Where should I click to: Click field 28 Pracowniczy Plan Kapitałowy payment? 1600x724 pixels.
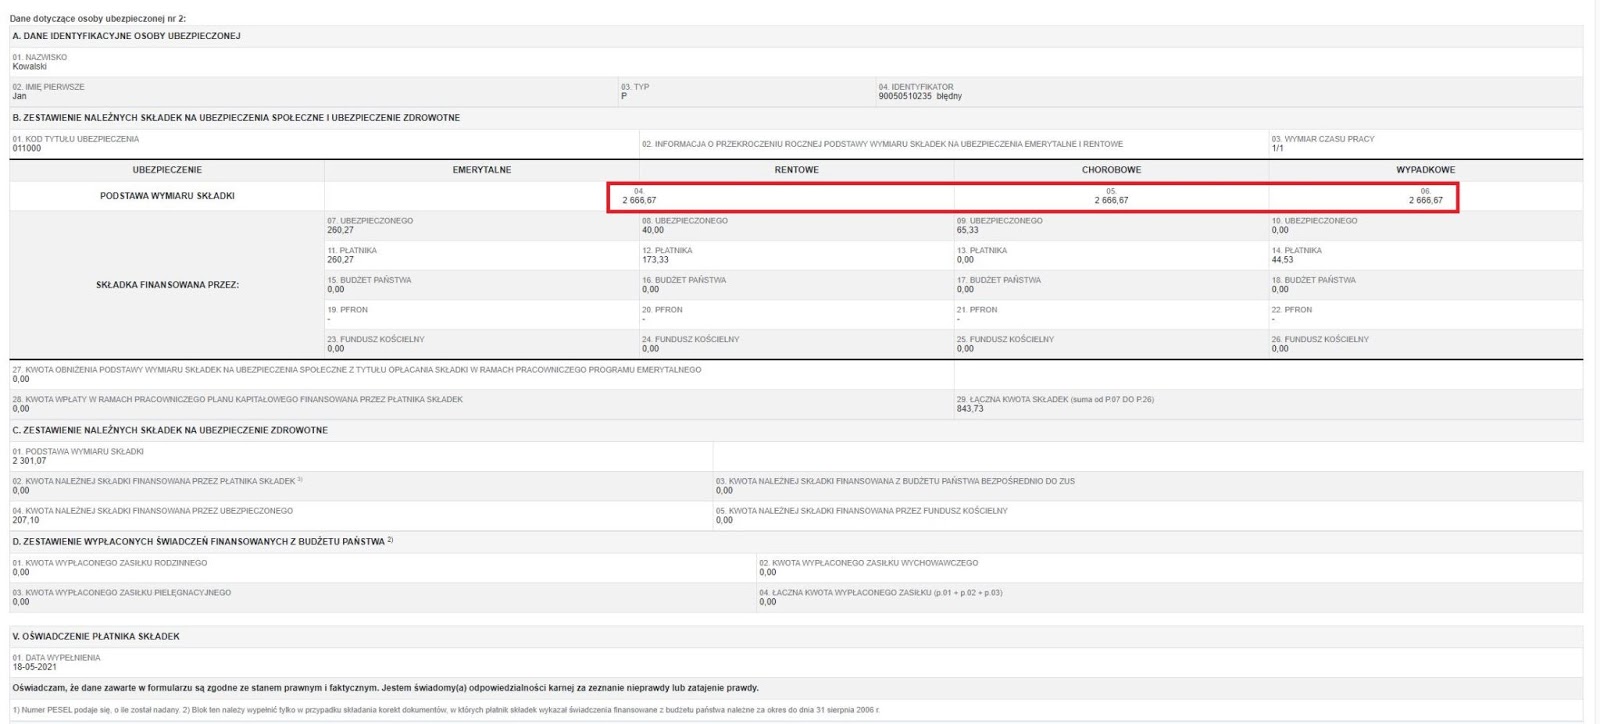[482, 404]
